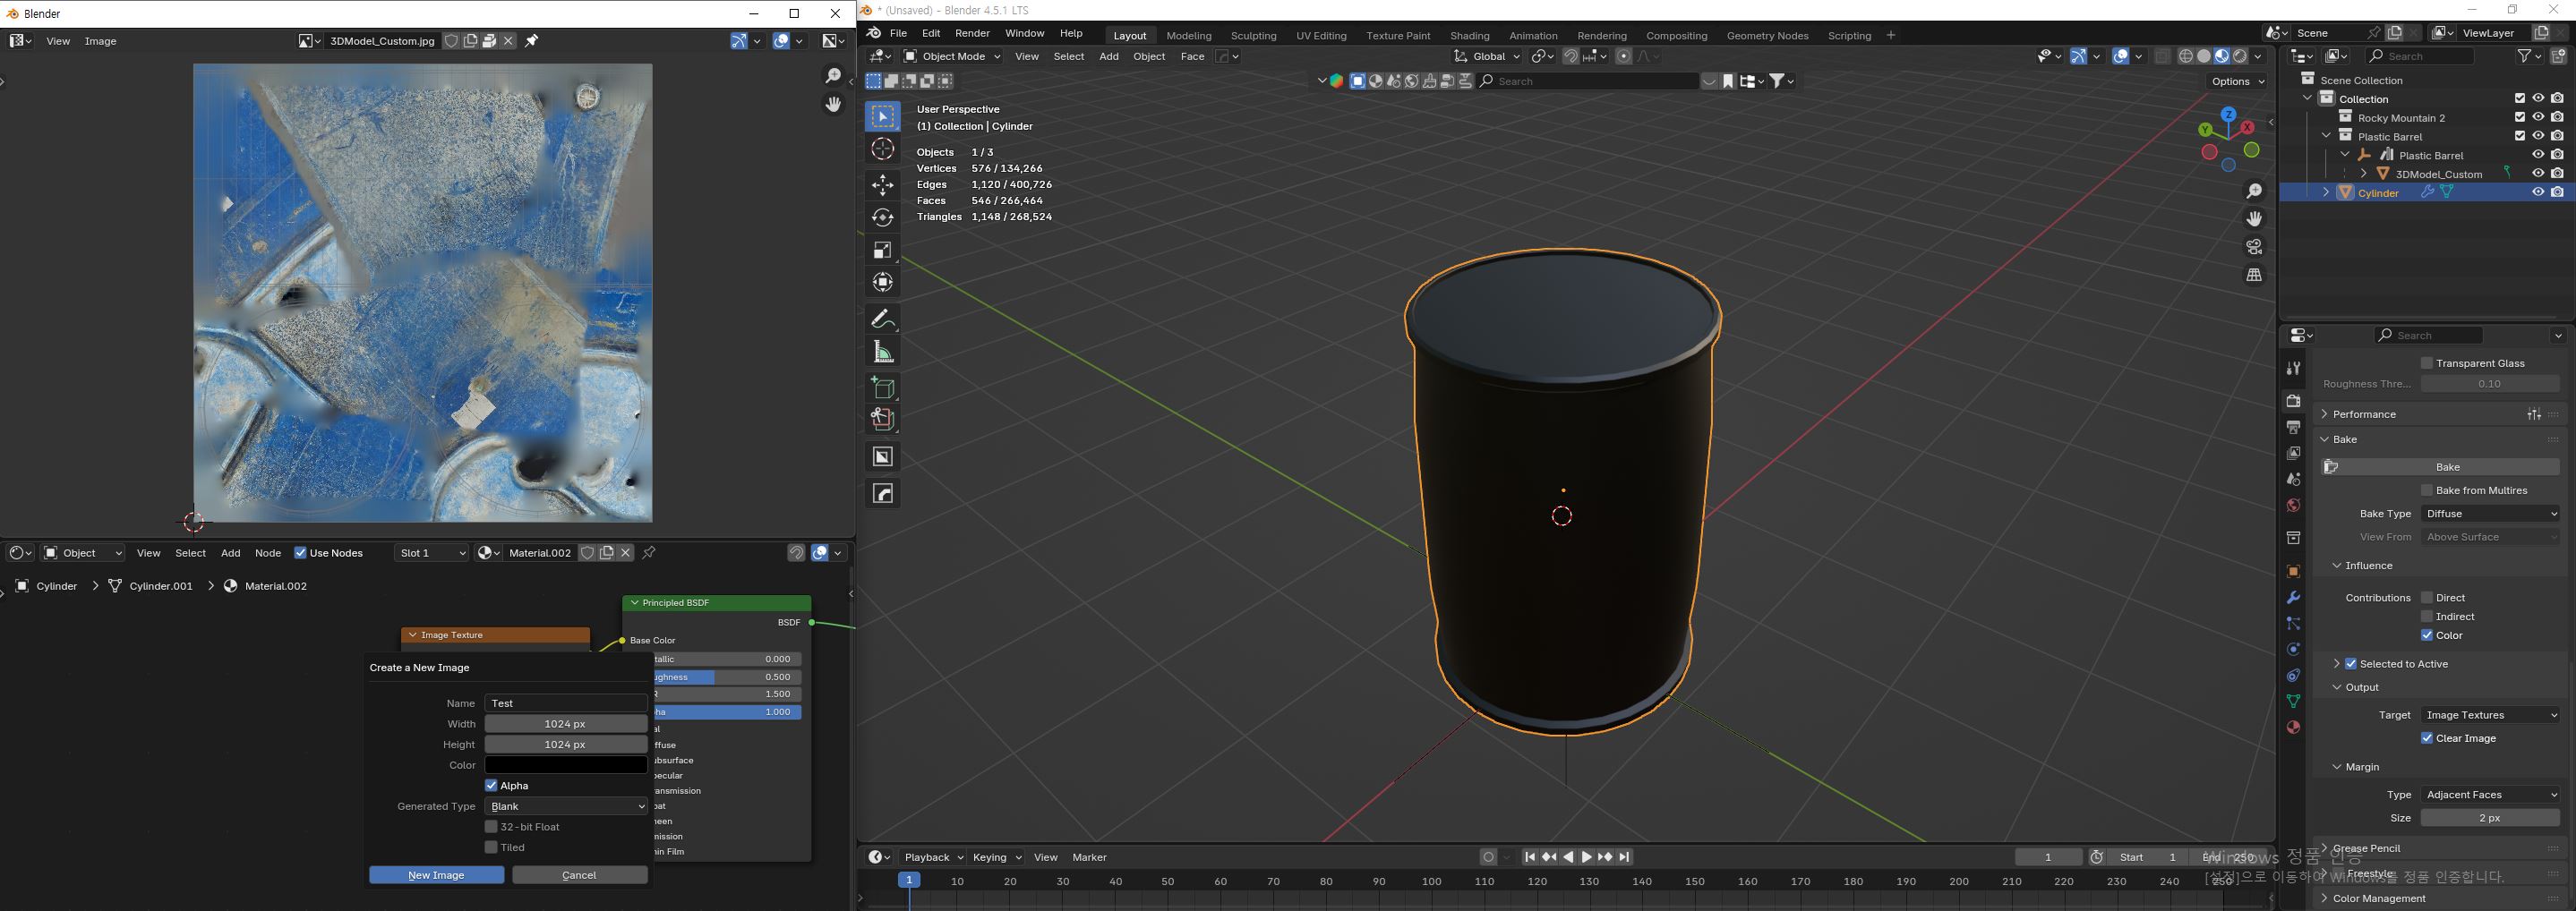Enable the 32-bit Float option
This screenshot has height=911, width=2576.
[491, 827]
